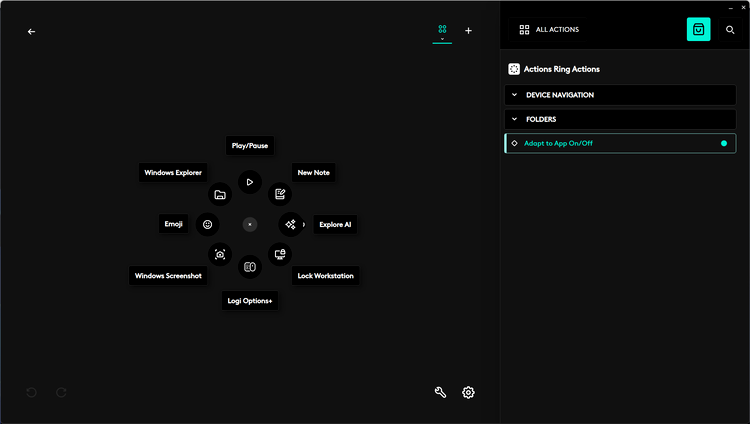Close the ring with center X button

tap(250, 224)
